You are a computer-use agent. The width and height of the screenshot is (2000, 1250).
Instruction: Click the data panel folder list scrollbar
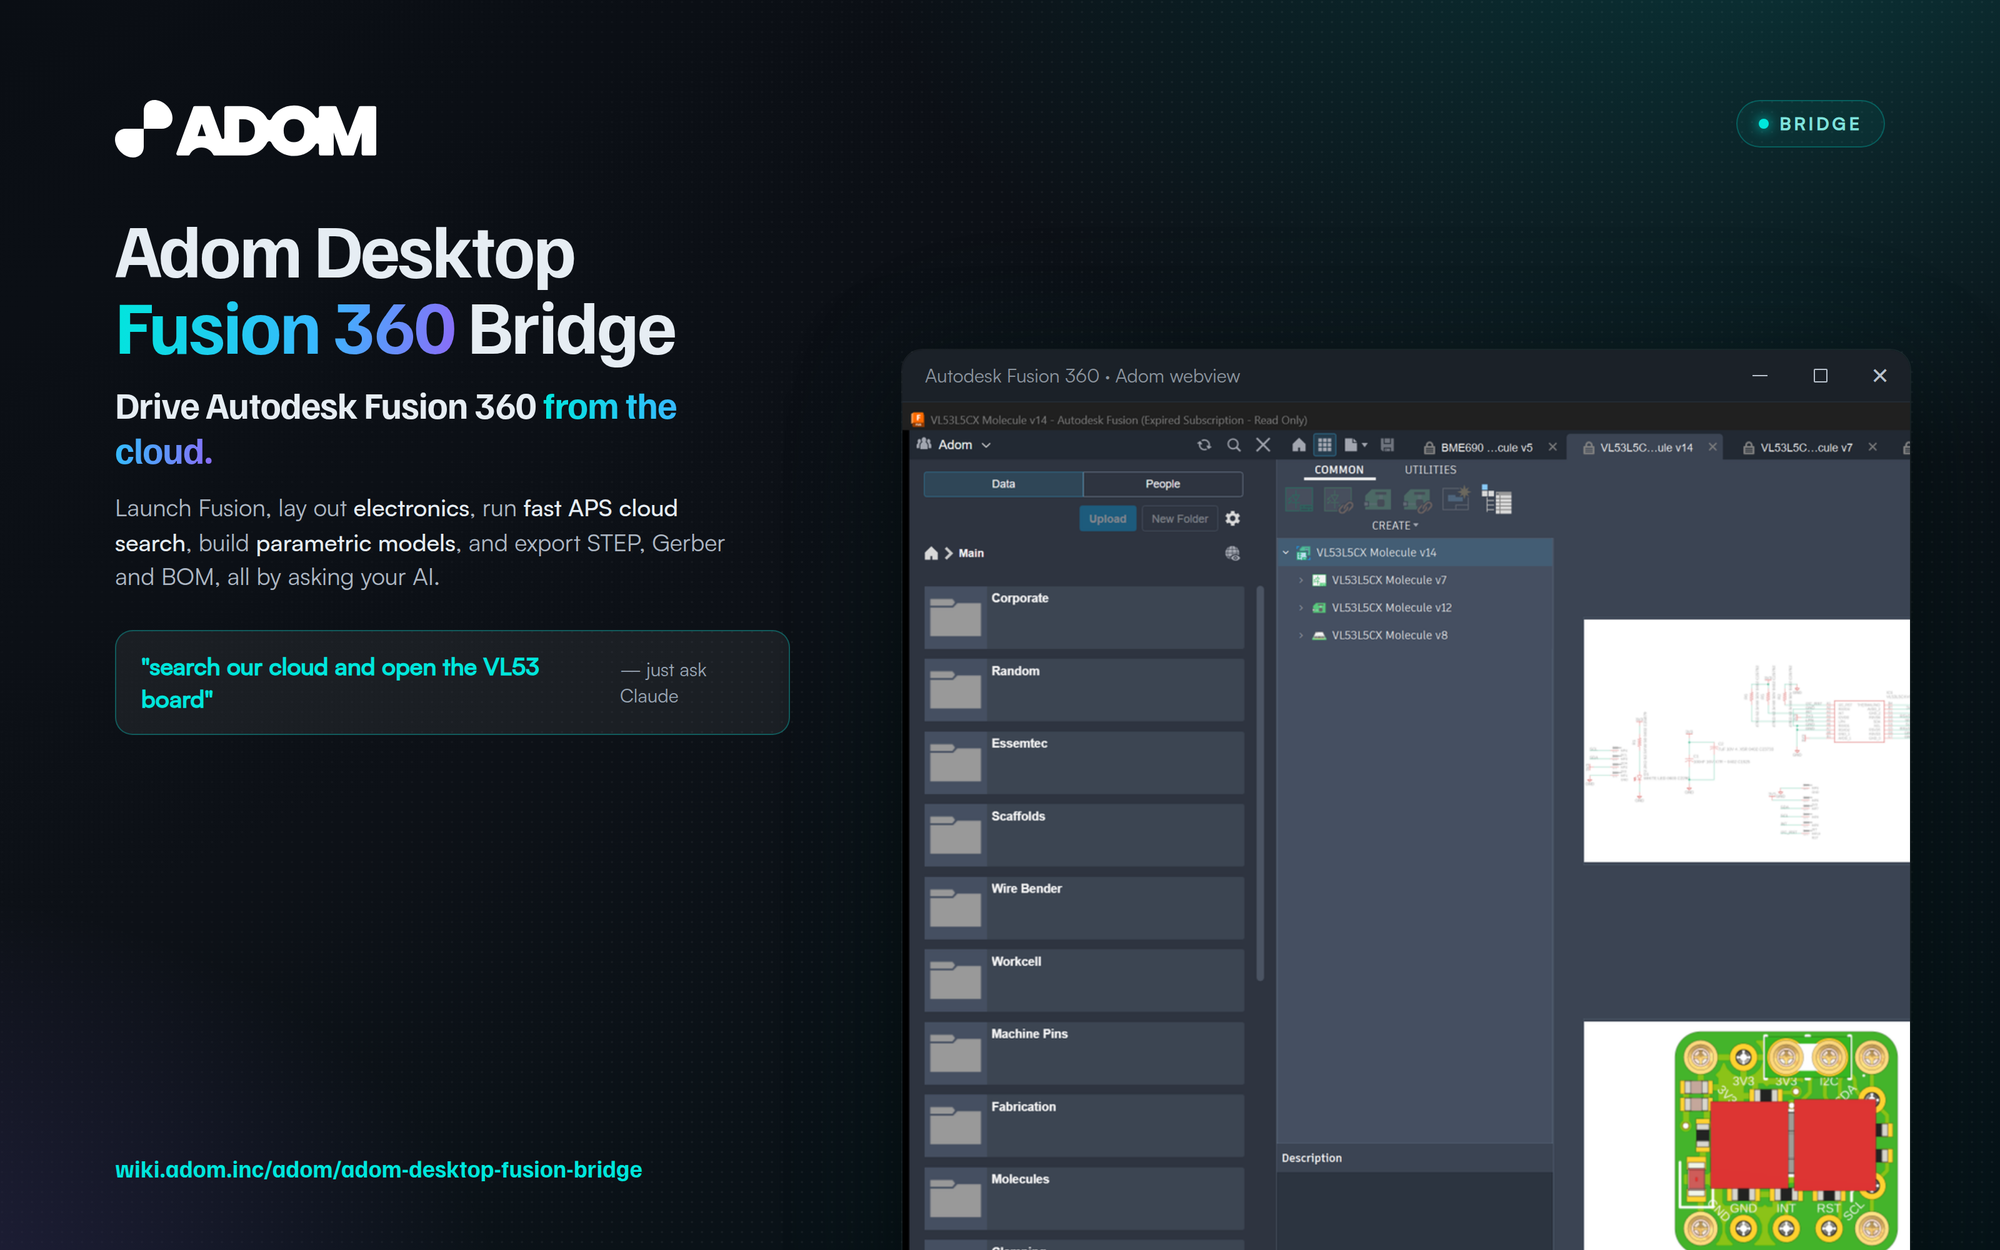pos(1259,784)
